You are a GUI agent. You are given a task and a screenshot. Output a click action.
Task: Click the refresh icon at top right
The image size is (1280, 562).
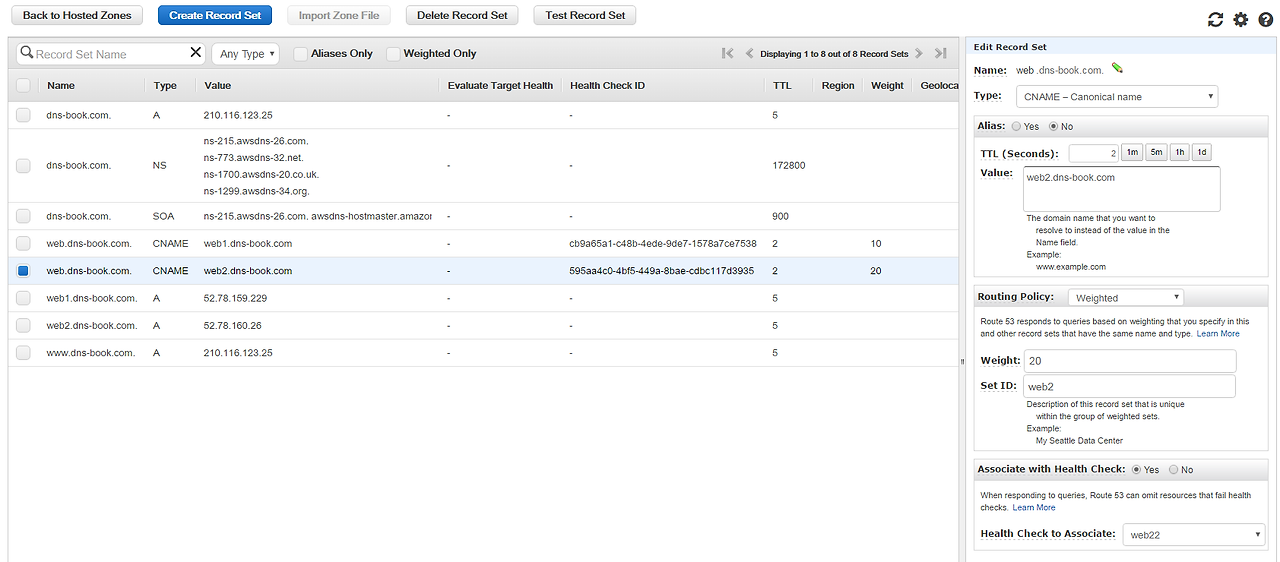coord(1216,20)
